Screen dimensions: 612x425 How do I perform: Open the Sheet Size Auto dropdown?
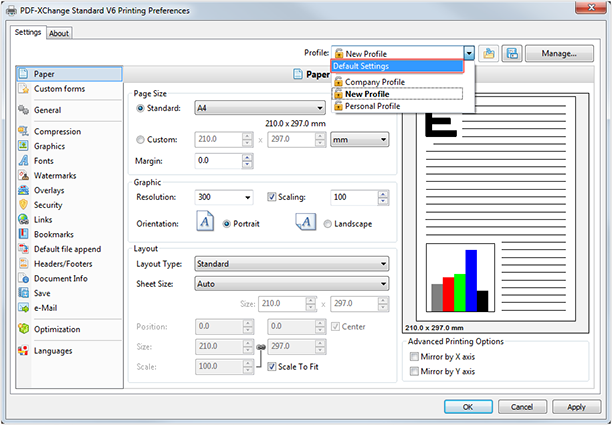292,284
